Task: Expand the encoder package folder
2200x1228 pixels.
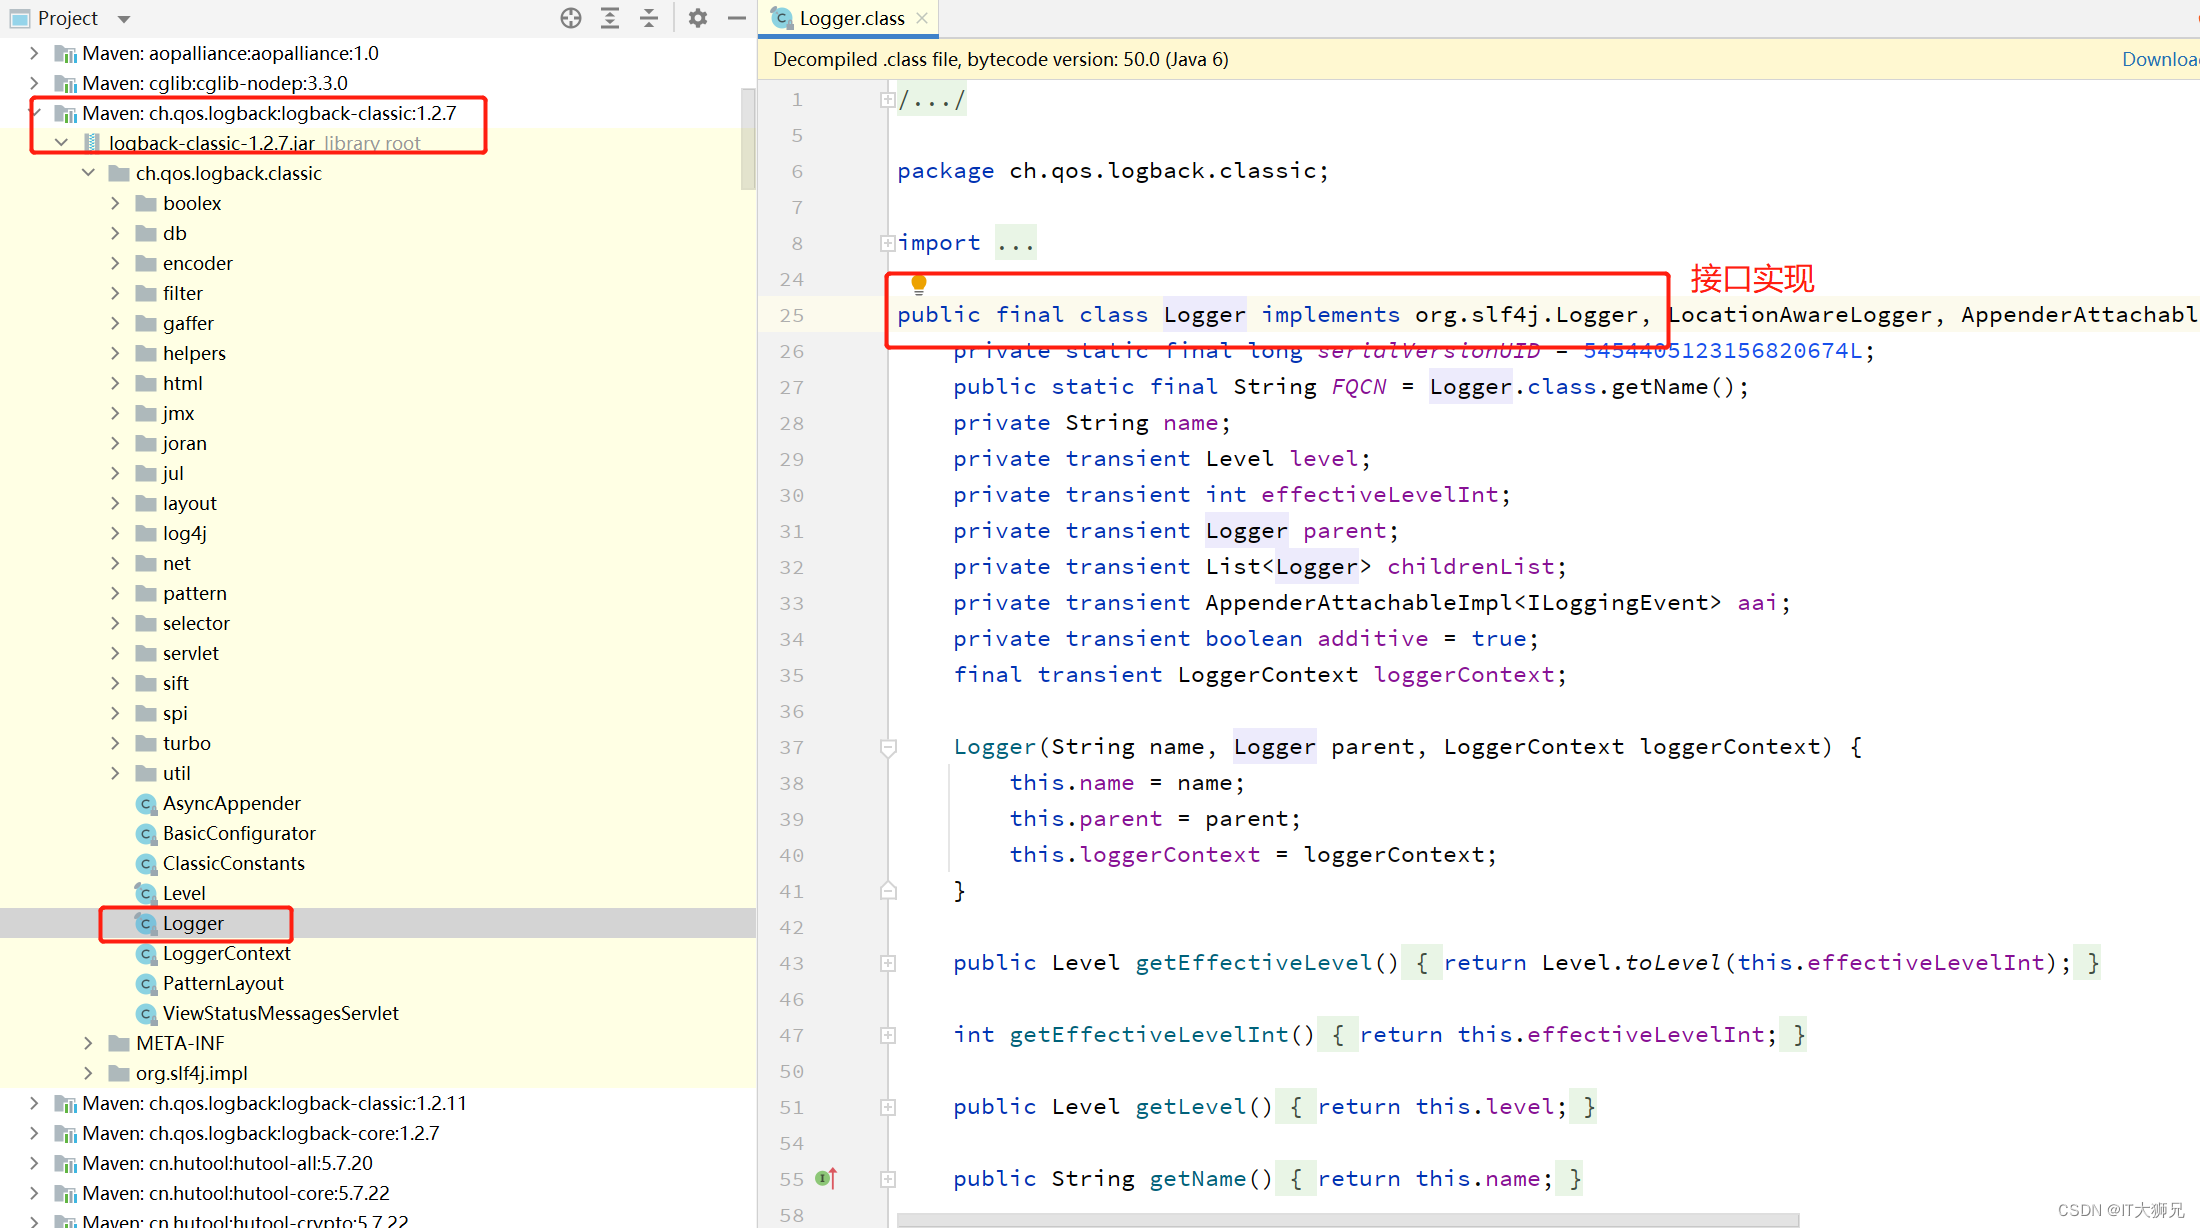Action: [x=115, y=263]
